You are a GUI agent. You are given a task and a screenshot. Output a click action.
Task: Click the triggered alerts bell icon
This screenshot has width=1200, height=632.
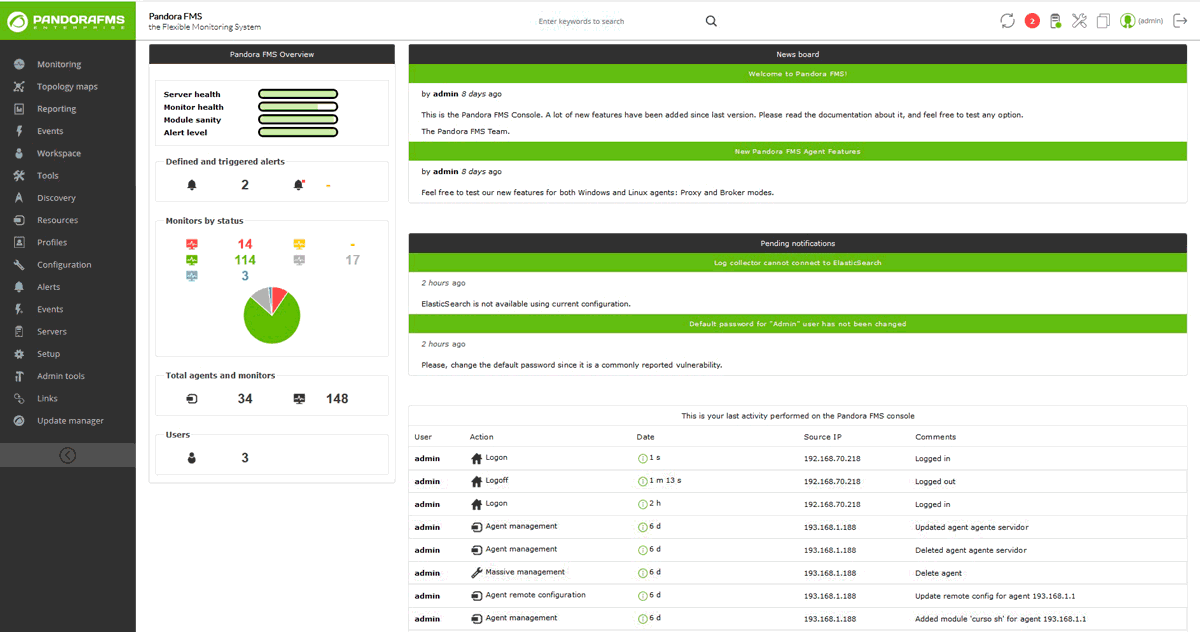pyautogui.click(x=298, y=185)
